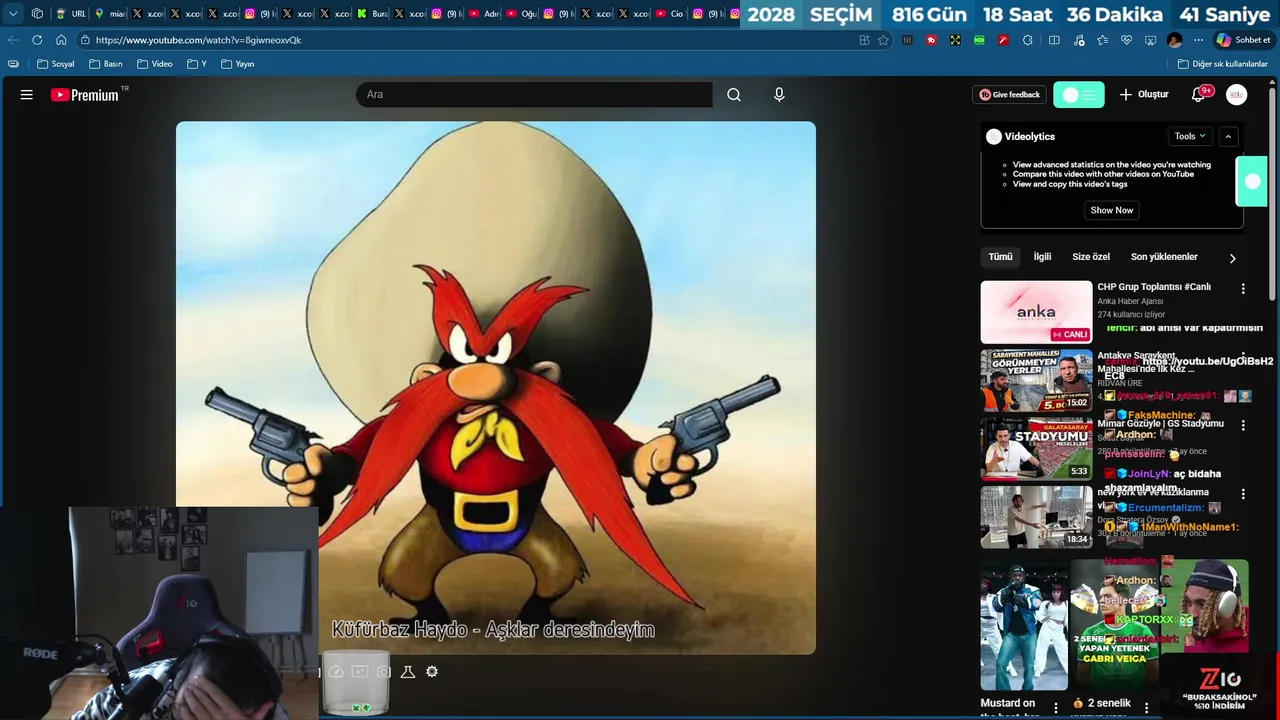The image size is (1280, 720).
Task: Open browser extensions puzzle icon
Action: coord(1027,40)
